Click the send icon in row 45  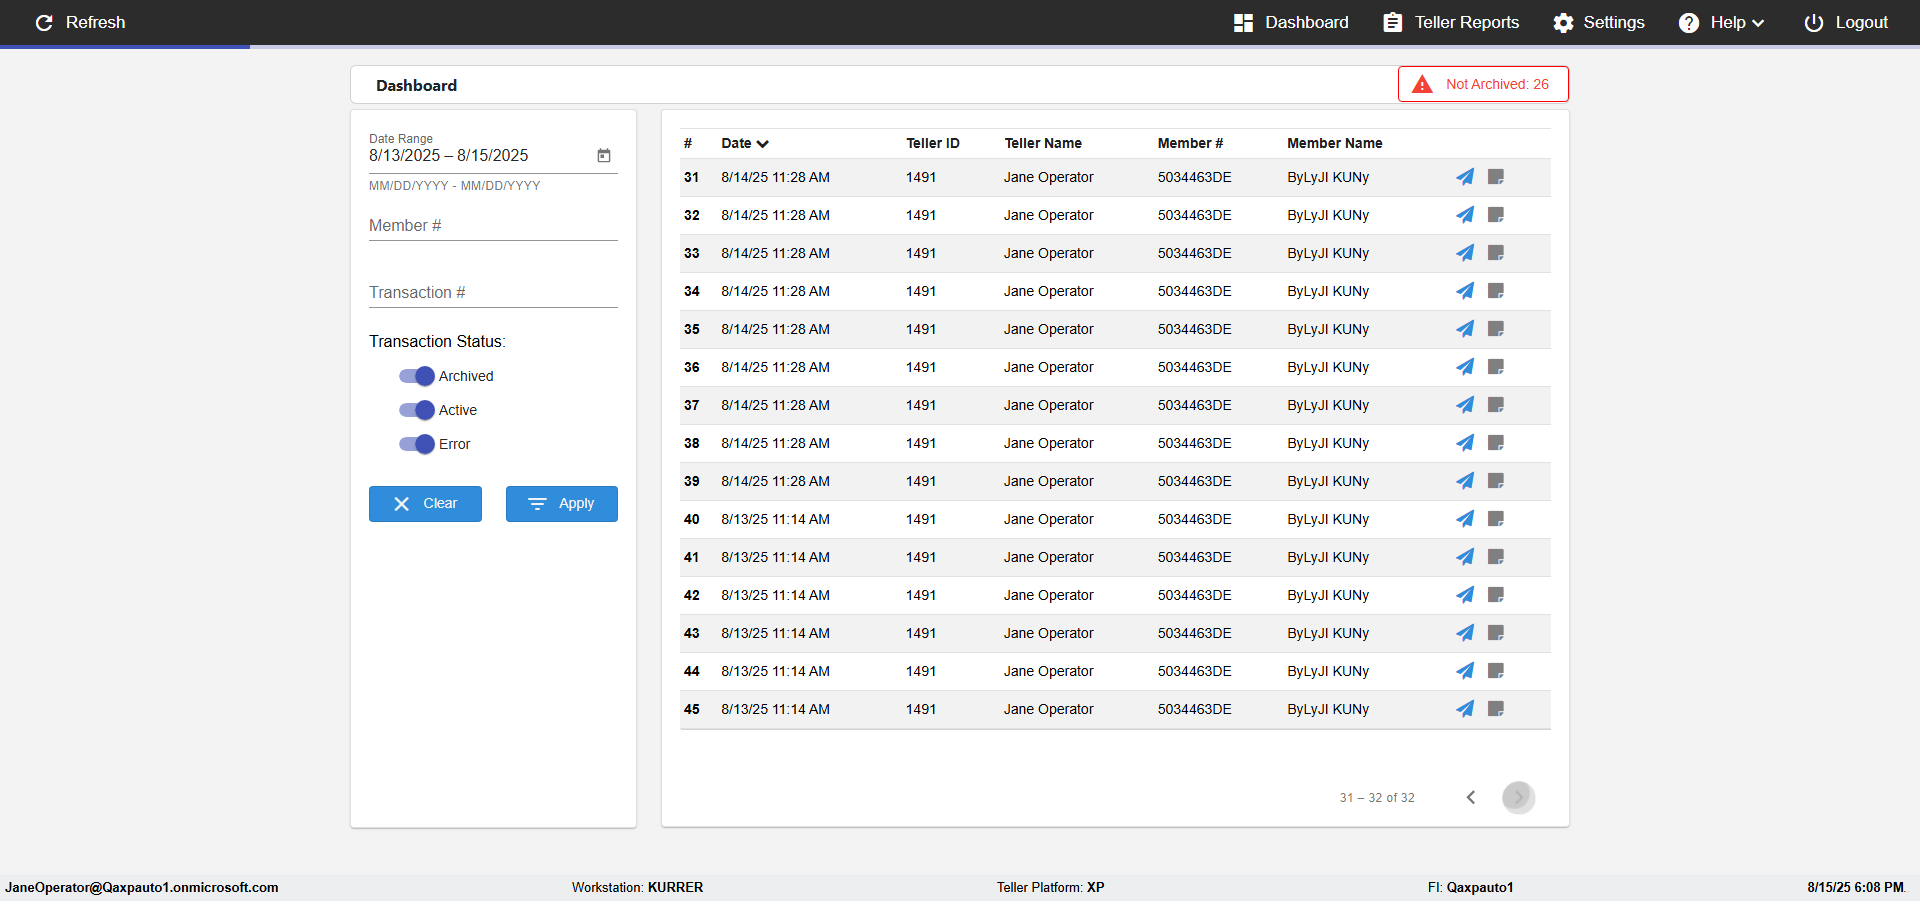click(x=1465, y=709)
